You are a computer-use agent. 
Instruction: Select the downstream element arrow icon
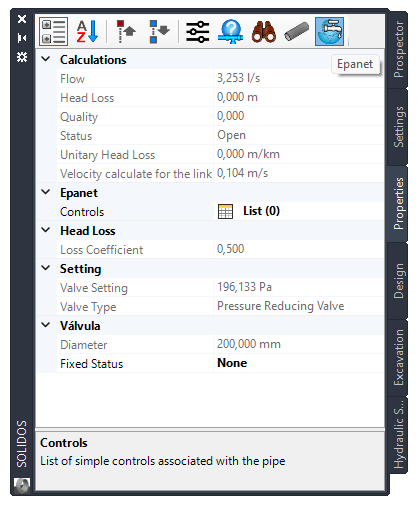[x=159, y=32]
